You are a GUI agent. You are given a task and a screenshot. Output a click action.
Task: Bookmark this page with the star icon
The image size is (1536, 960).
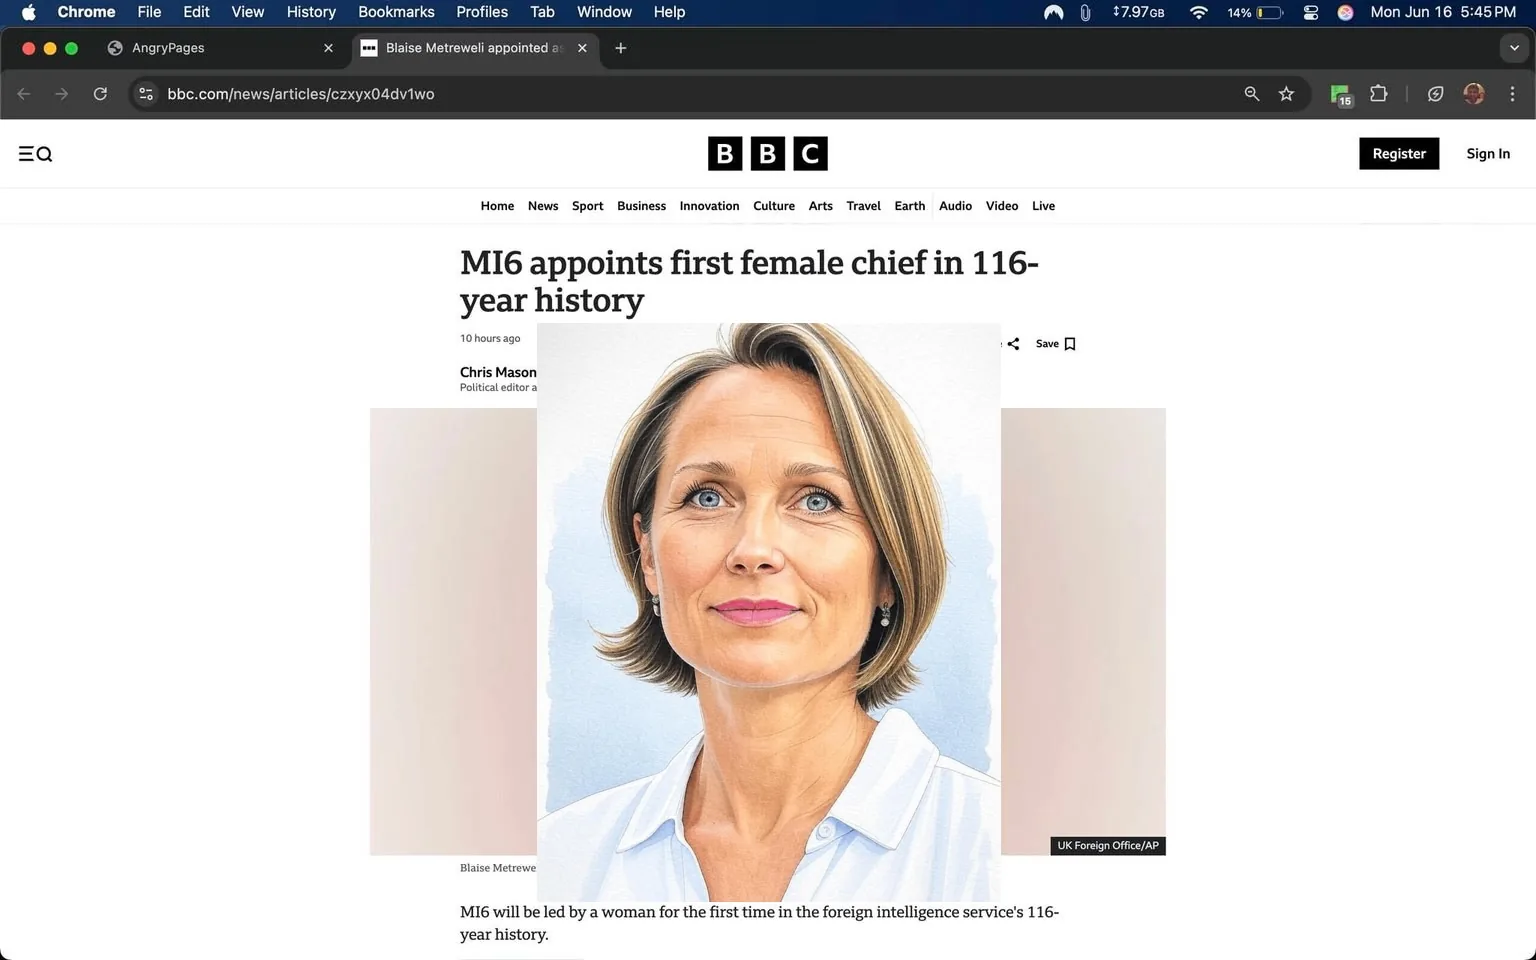(x=1286, y=93)
